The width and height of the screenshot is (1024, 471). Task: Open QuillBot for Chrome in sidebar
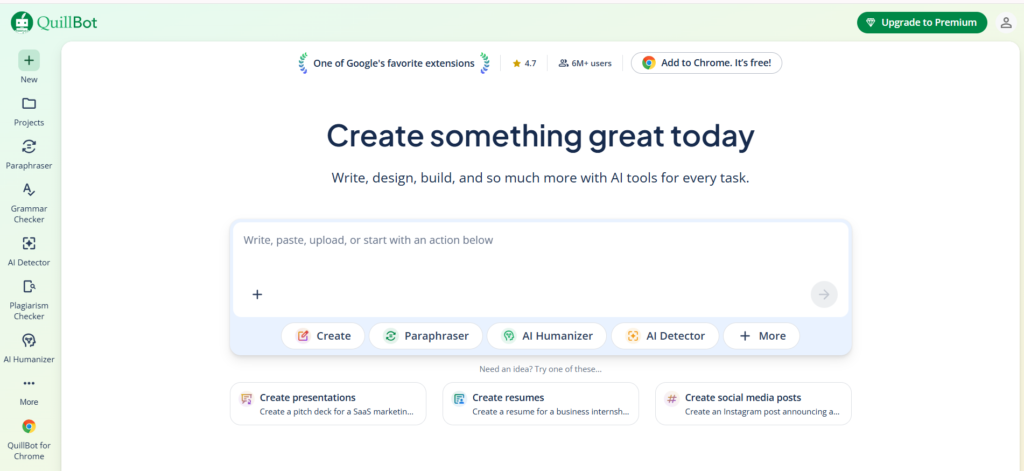click(29, 439)
